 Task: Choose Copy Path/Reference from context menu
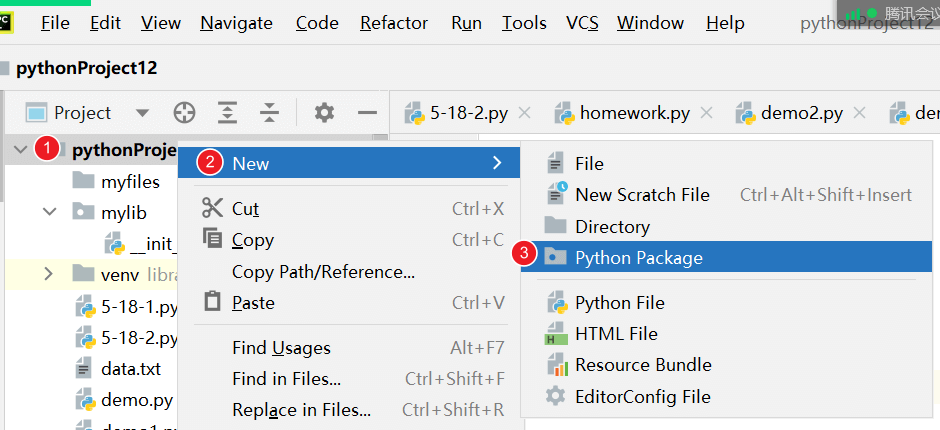pos(323,271)
